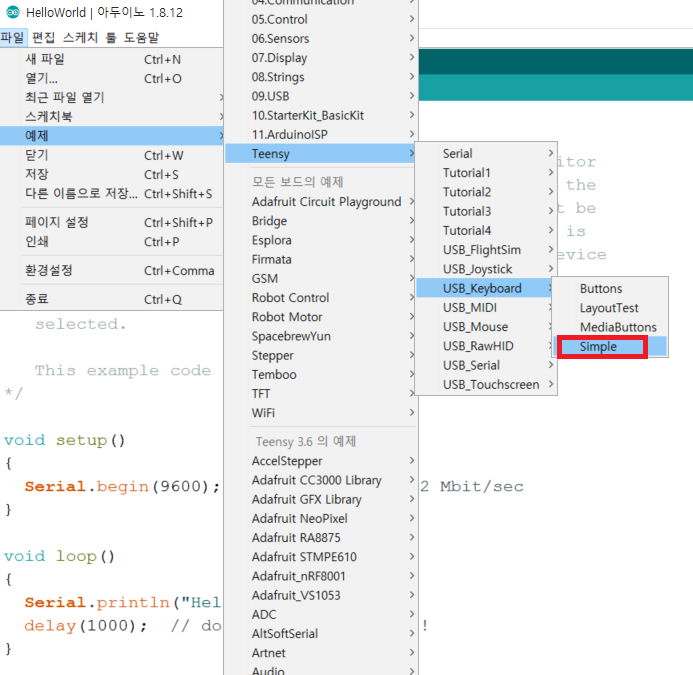The width and height of the screenshot is (693, 675).
Task: Select 새 파일 menu entry
Action: [111, 59]
